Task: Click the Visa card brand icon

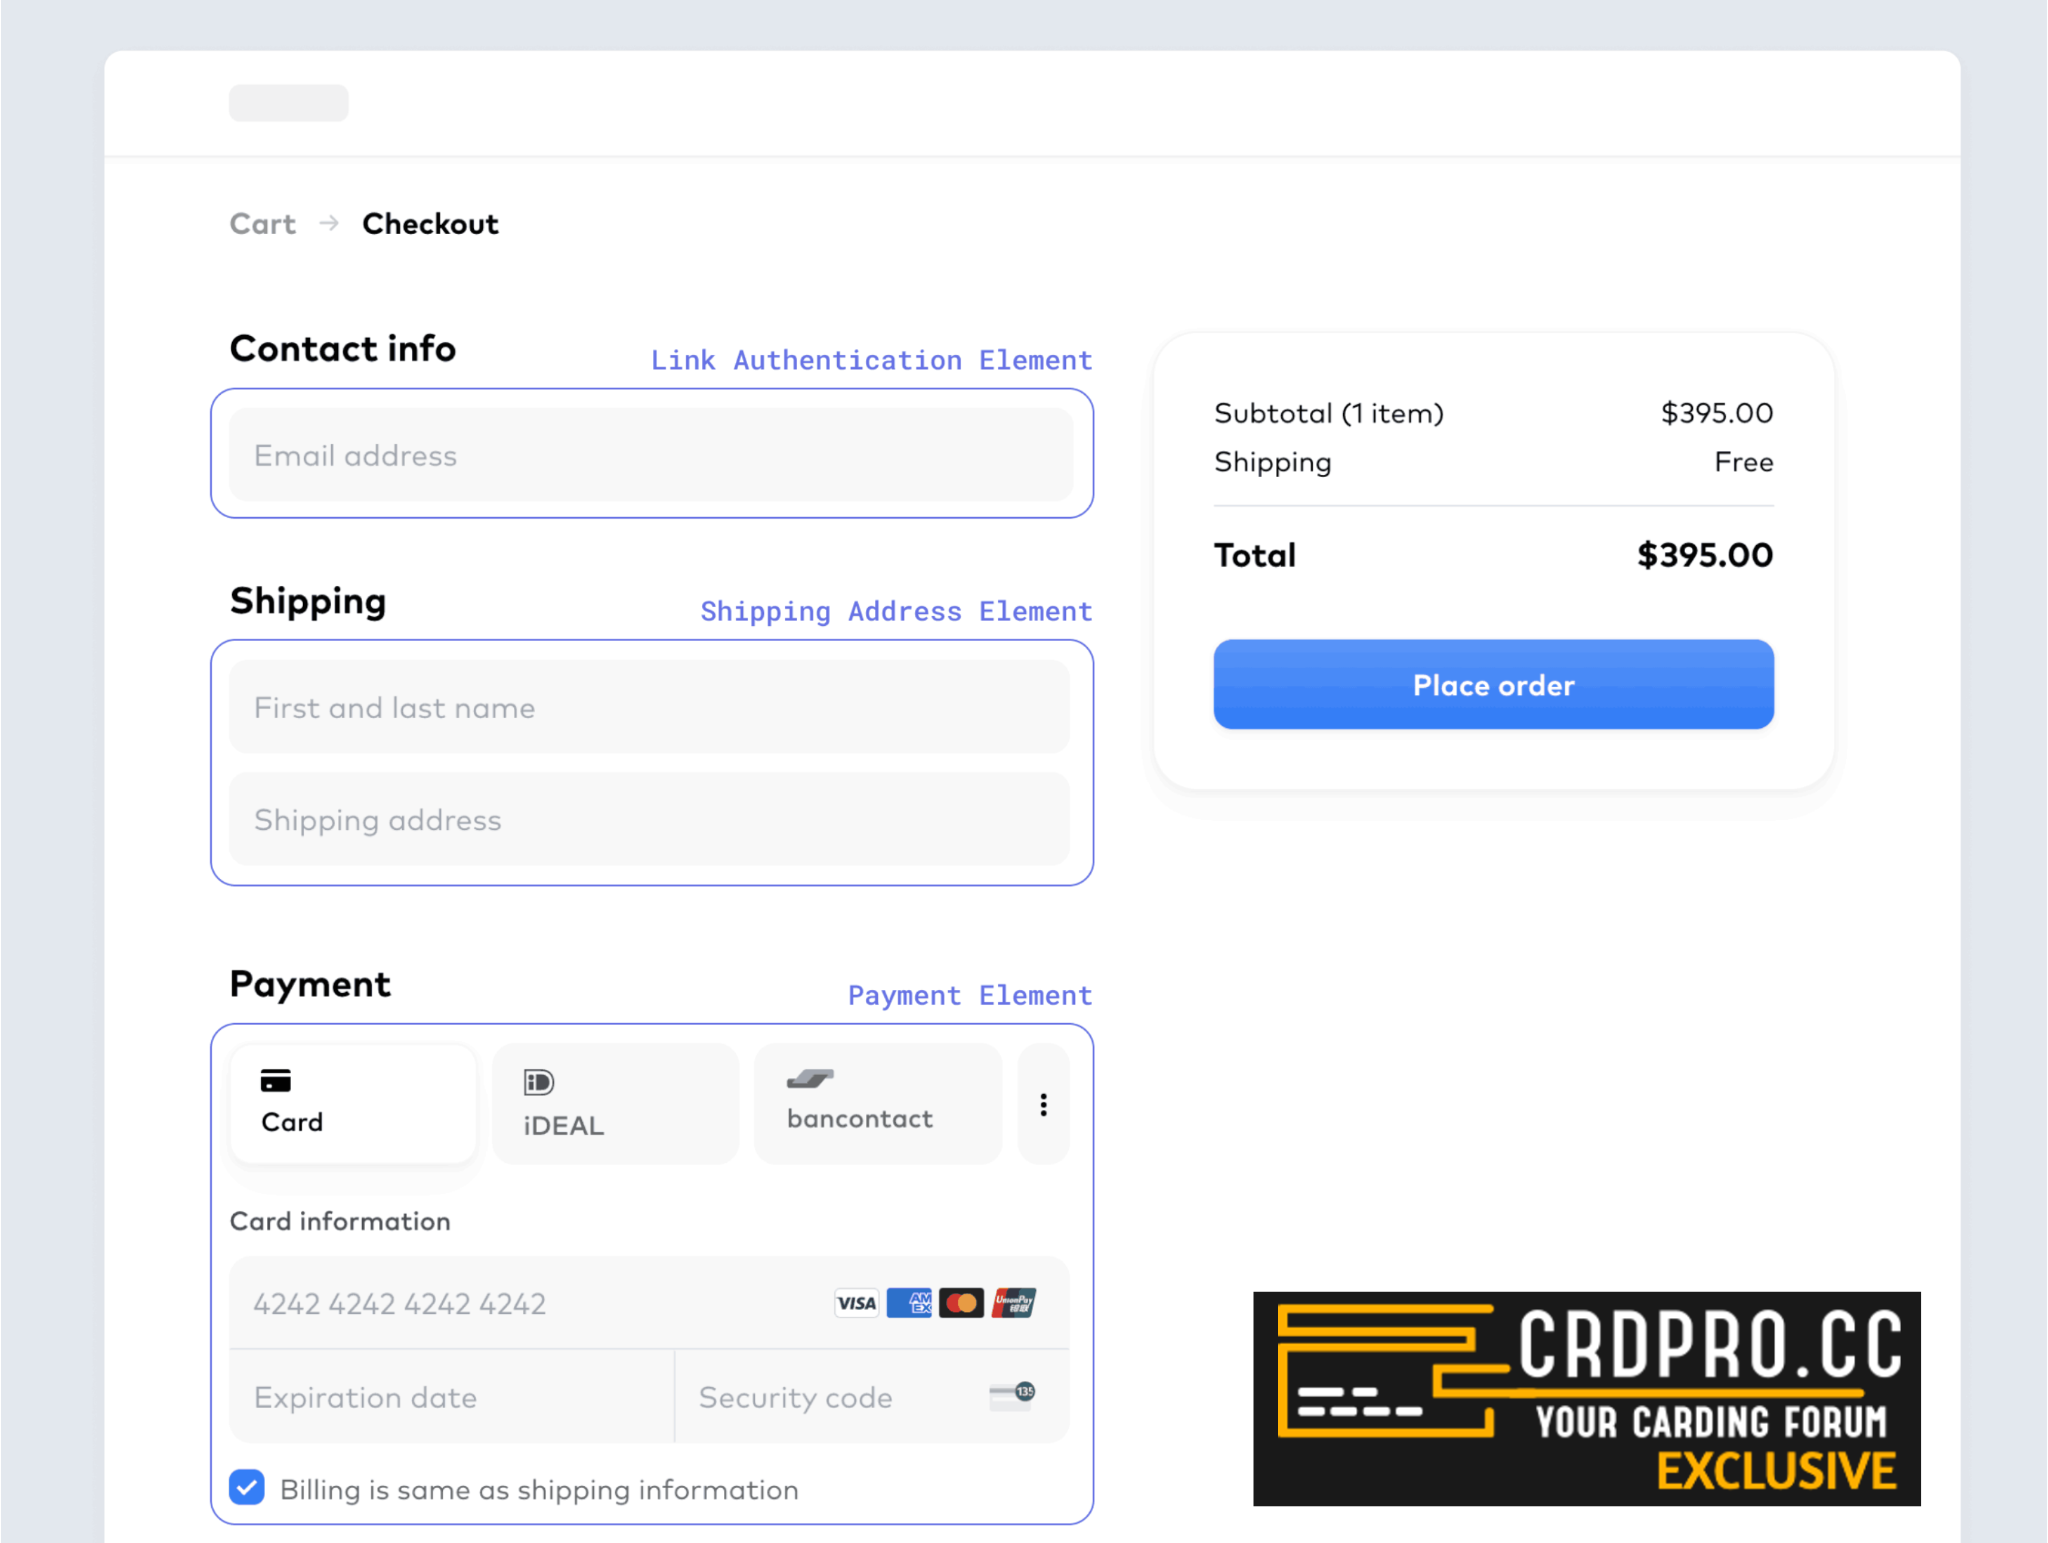Action: pos(856,1303)
